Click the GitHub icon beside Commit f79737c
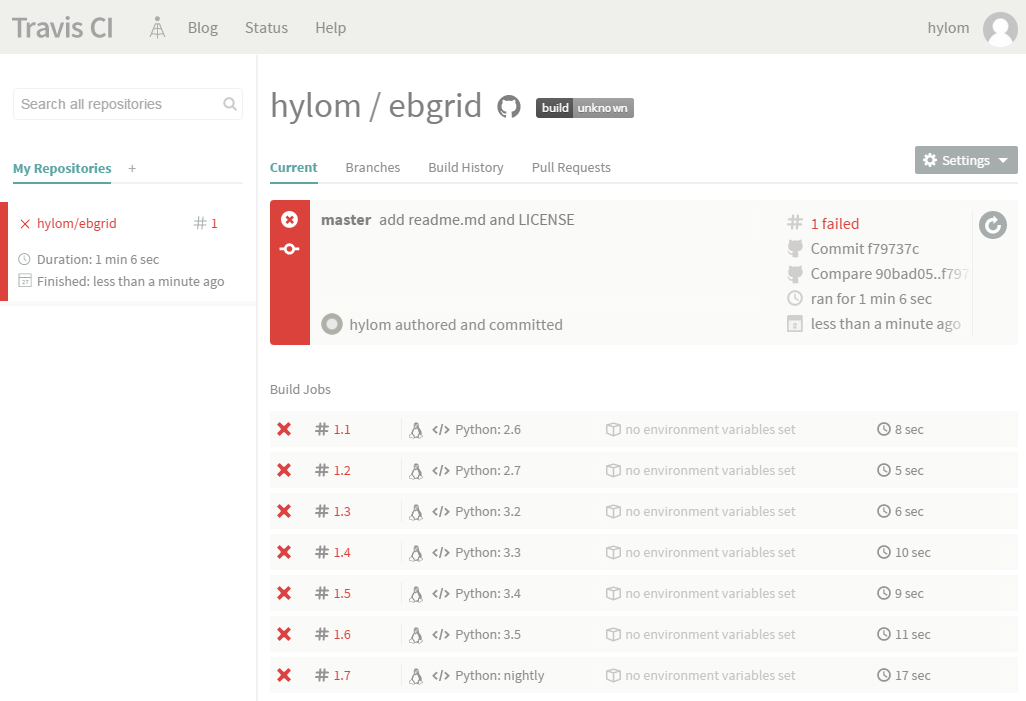 click(795, 249)
